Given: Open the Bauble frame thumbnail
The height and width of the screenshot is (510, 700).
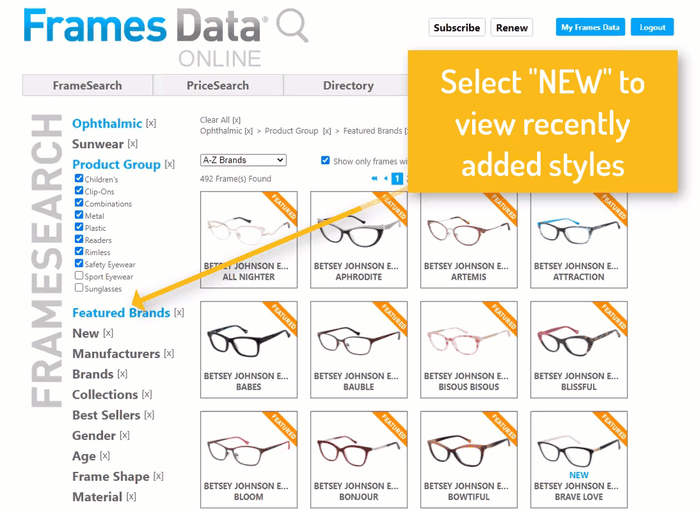Looking at the screenshot, I should tap(358, 350).
